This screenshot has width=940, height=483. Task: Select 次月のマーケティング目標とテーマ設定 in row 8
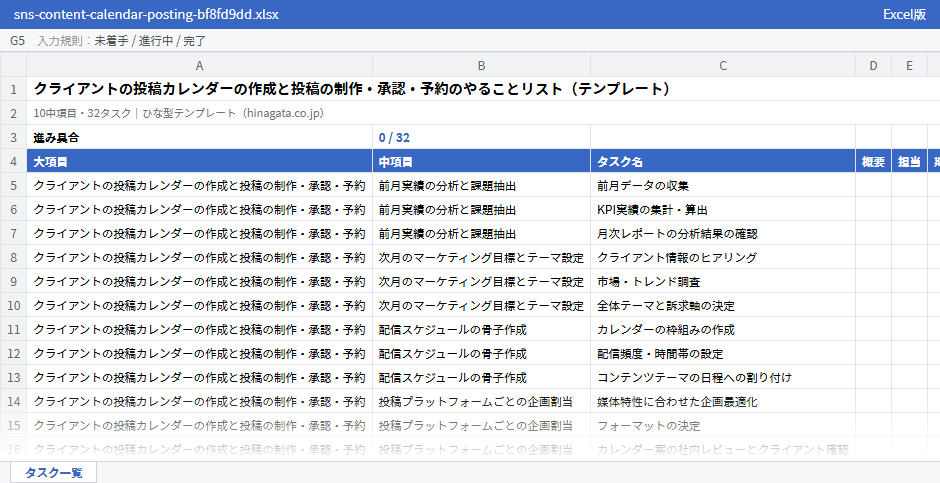pos(481,257)
